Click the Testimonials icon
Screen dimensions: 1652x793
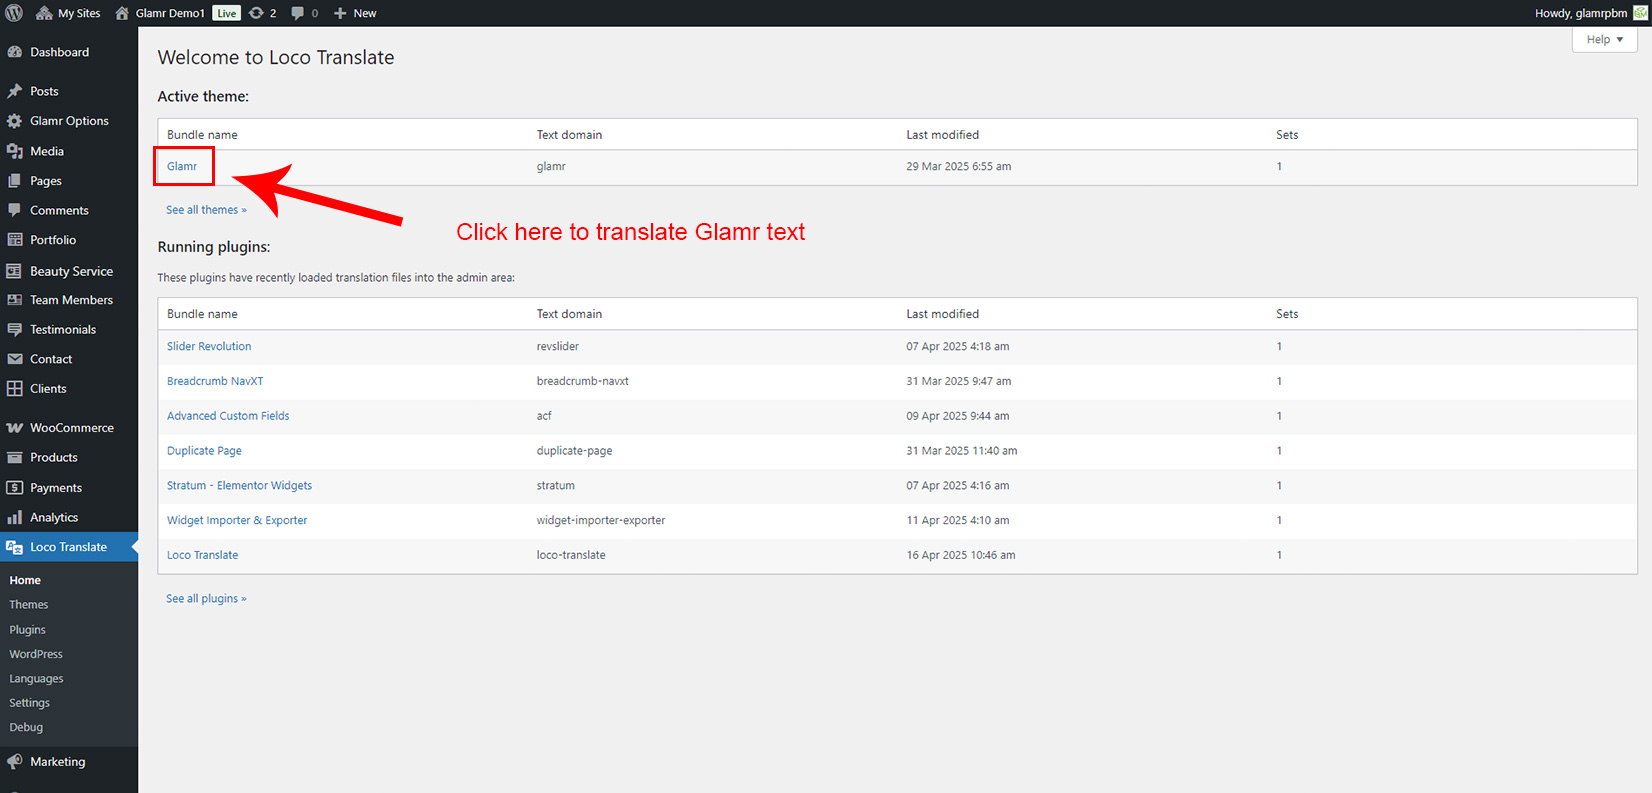coord(15,329)
